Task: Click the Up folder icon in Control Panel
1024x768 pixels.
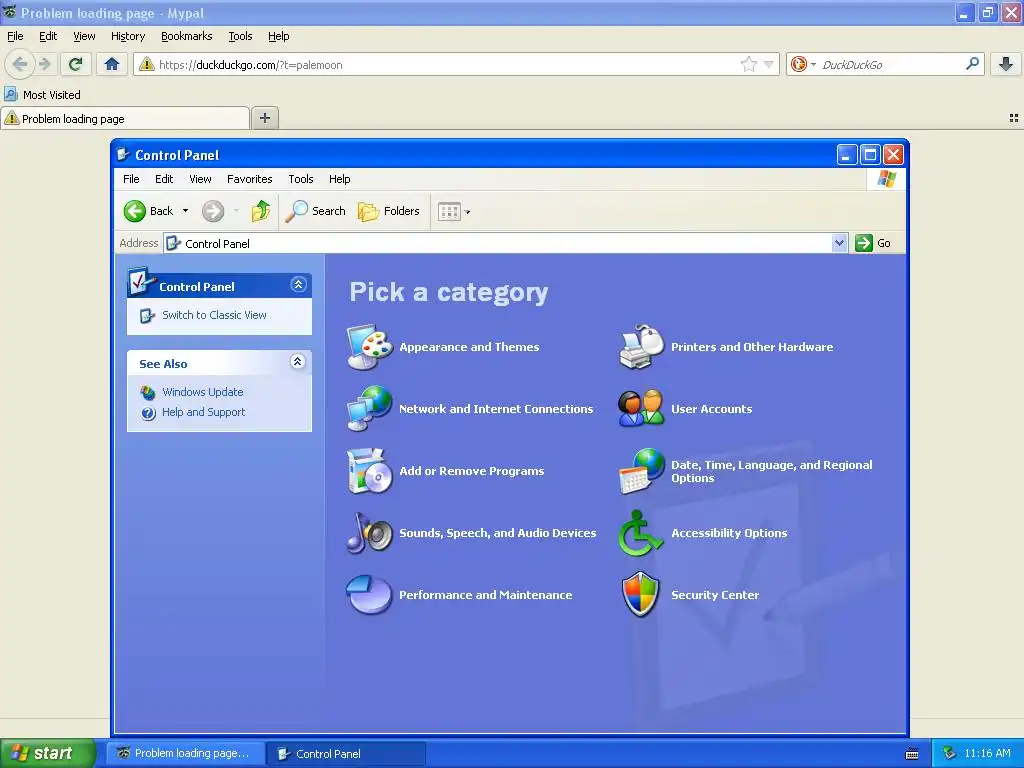Action: [x=261, y=211]
